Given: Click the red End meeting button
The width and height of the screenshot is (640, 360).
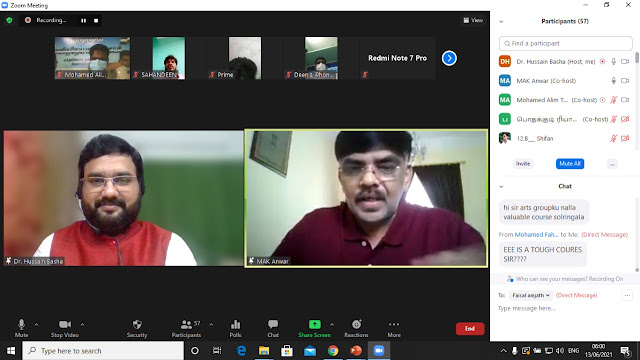Looking at the screenshot, I should 470,329.
